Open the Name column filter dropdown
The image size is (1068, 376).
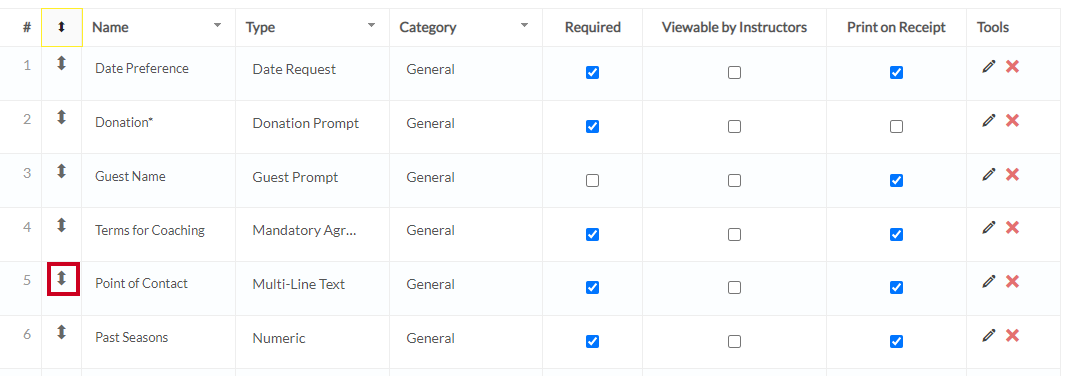217,25
